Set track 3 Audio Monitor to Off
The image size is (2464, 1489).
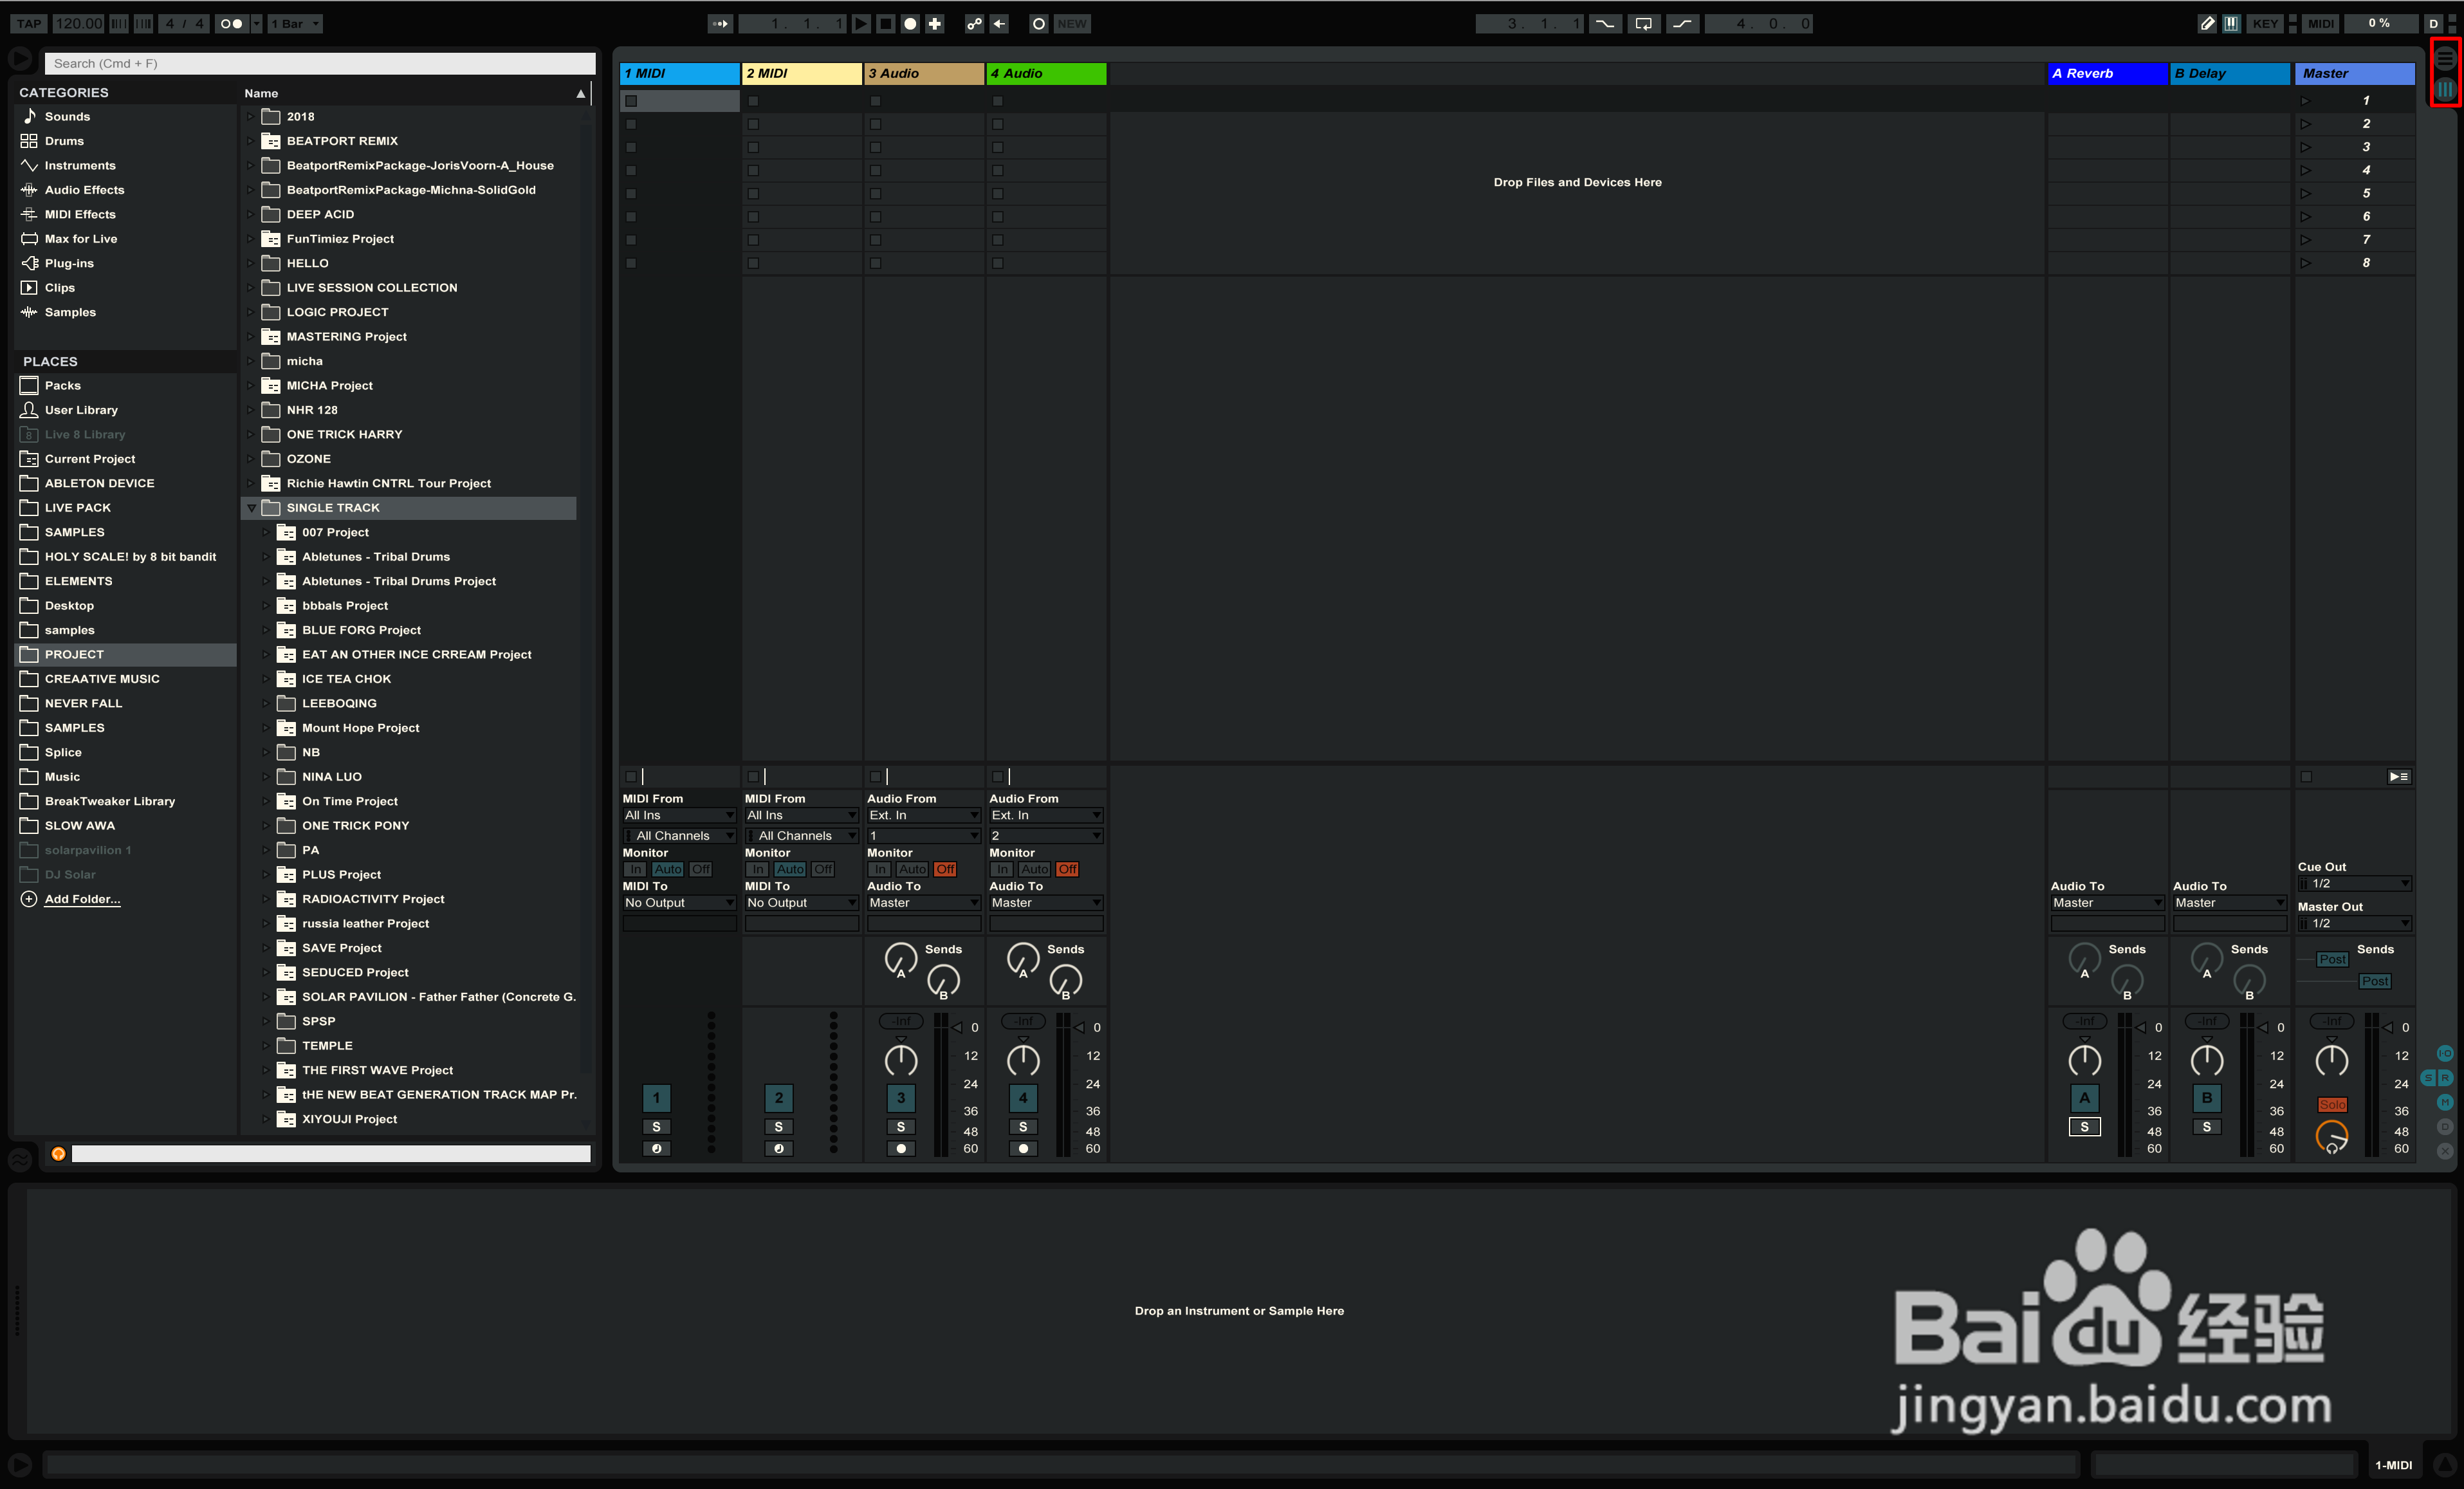click(945, 869)
